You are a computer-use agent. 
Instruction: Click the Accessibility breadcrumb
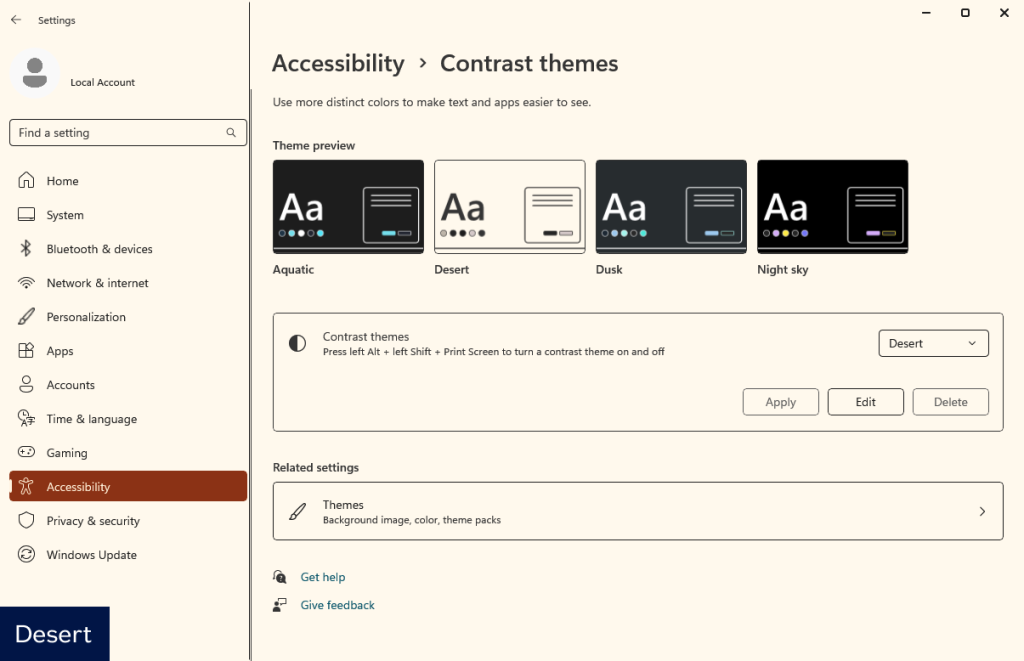pyautogui.click(x=338, y=63)
